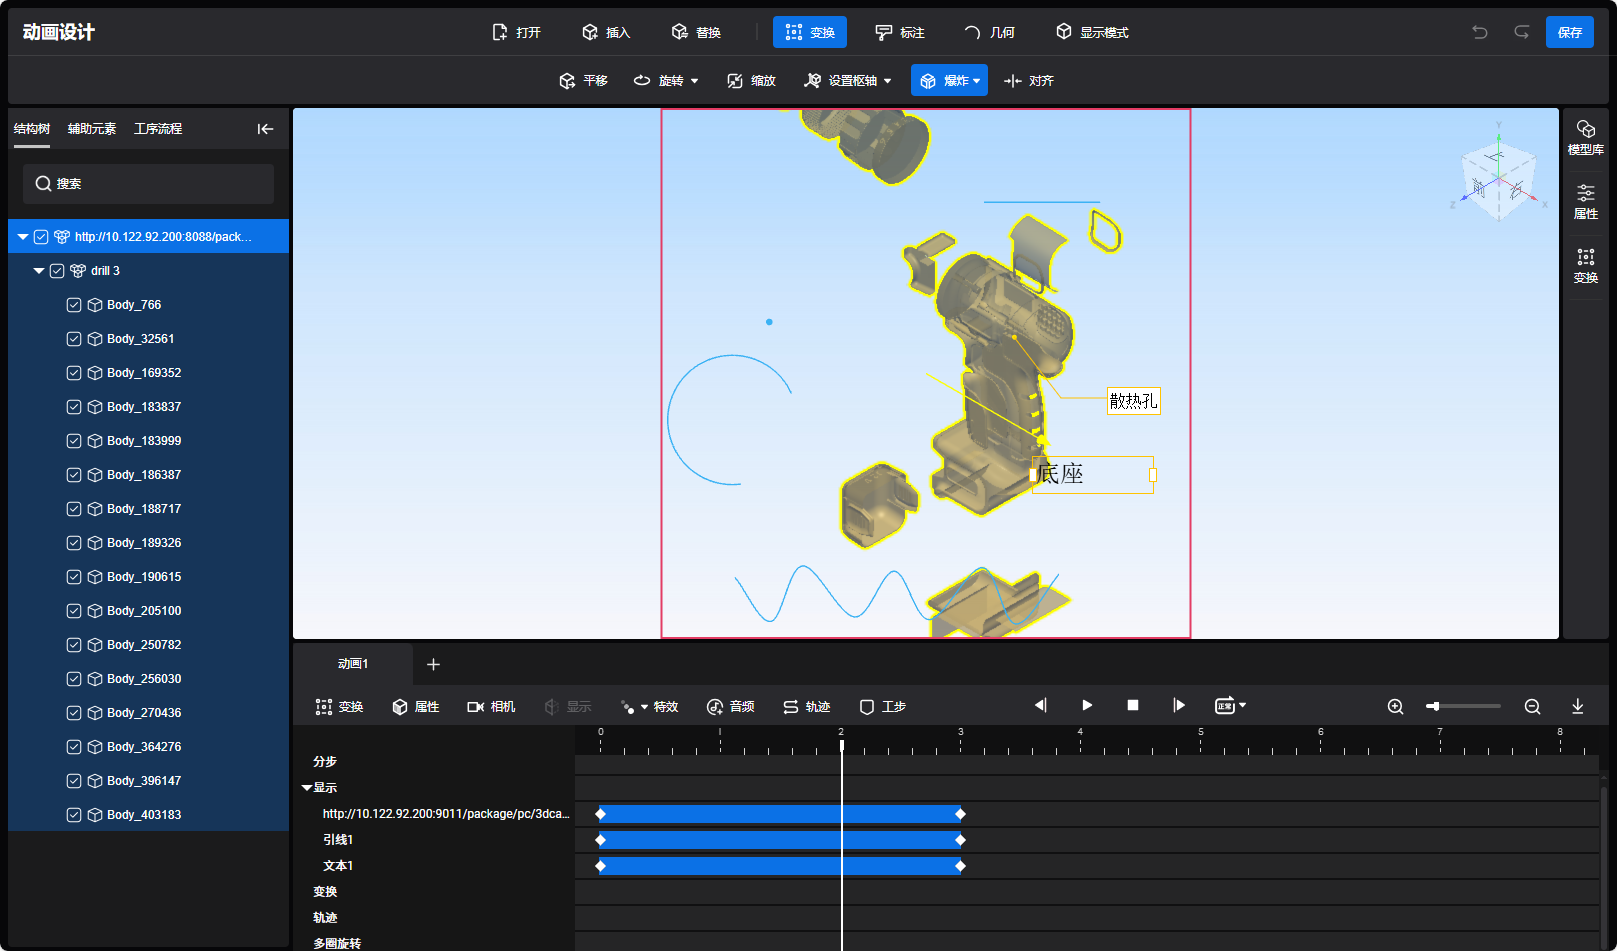Click the zoom in timeline icon

point(1395,707)
